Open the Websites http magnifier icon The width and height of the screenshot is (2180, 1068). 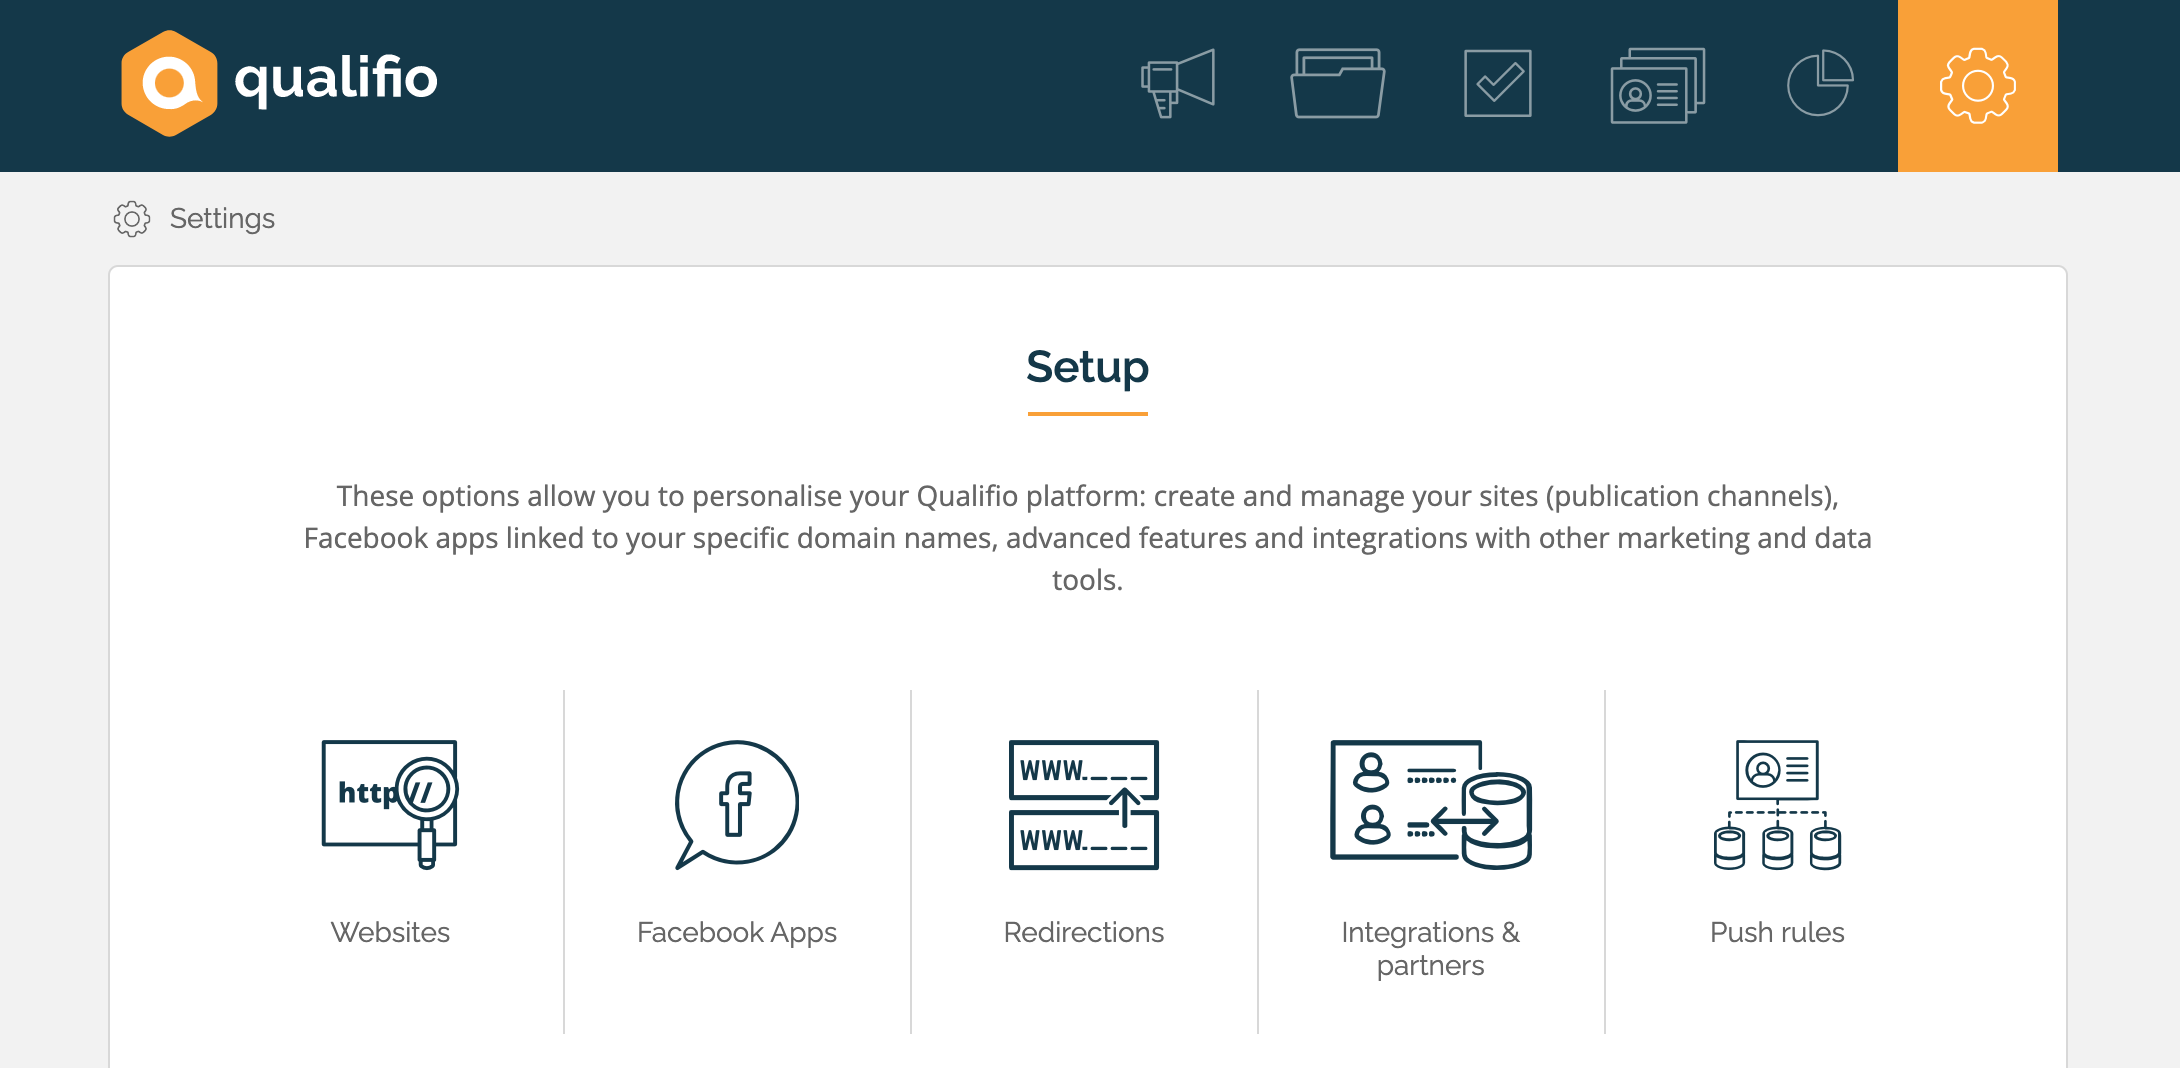pos(390,804)
